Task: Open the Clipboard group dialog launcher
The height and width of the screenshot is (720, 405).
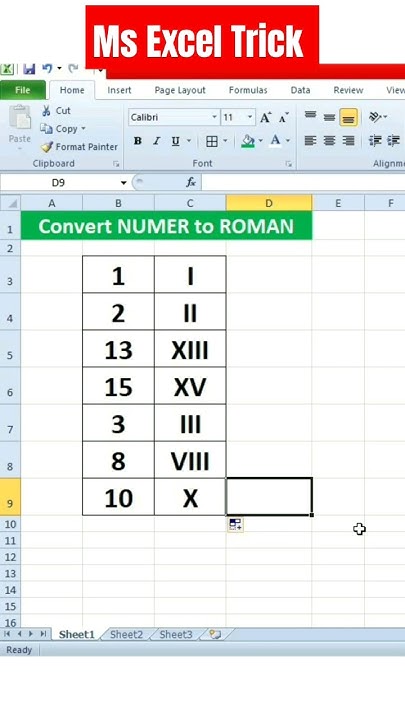Action: [116, 163]
